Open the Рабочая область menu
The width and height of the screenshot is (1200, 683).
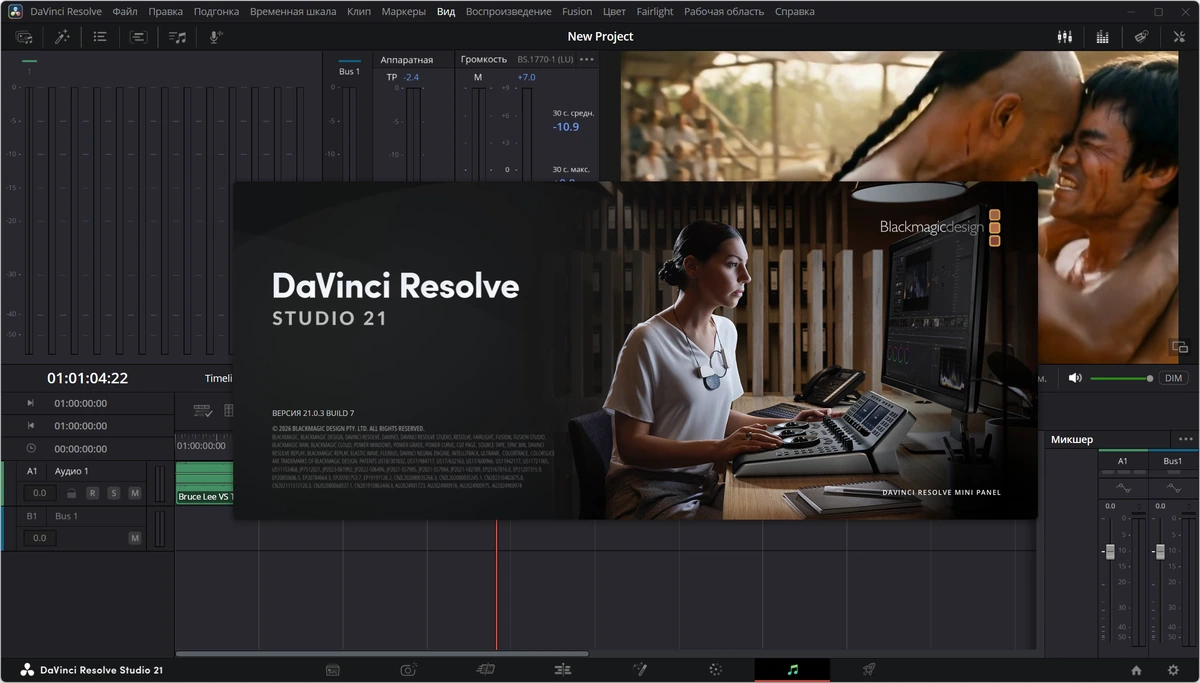click(x=724, y=12)
